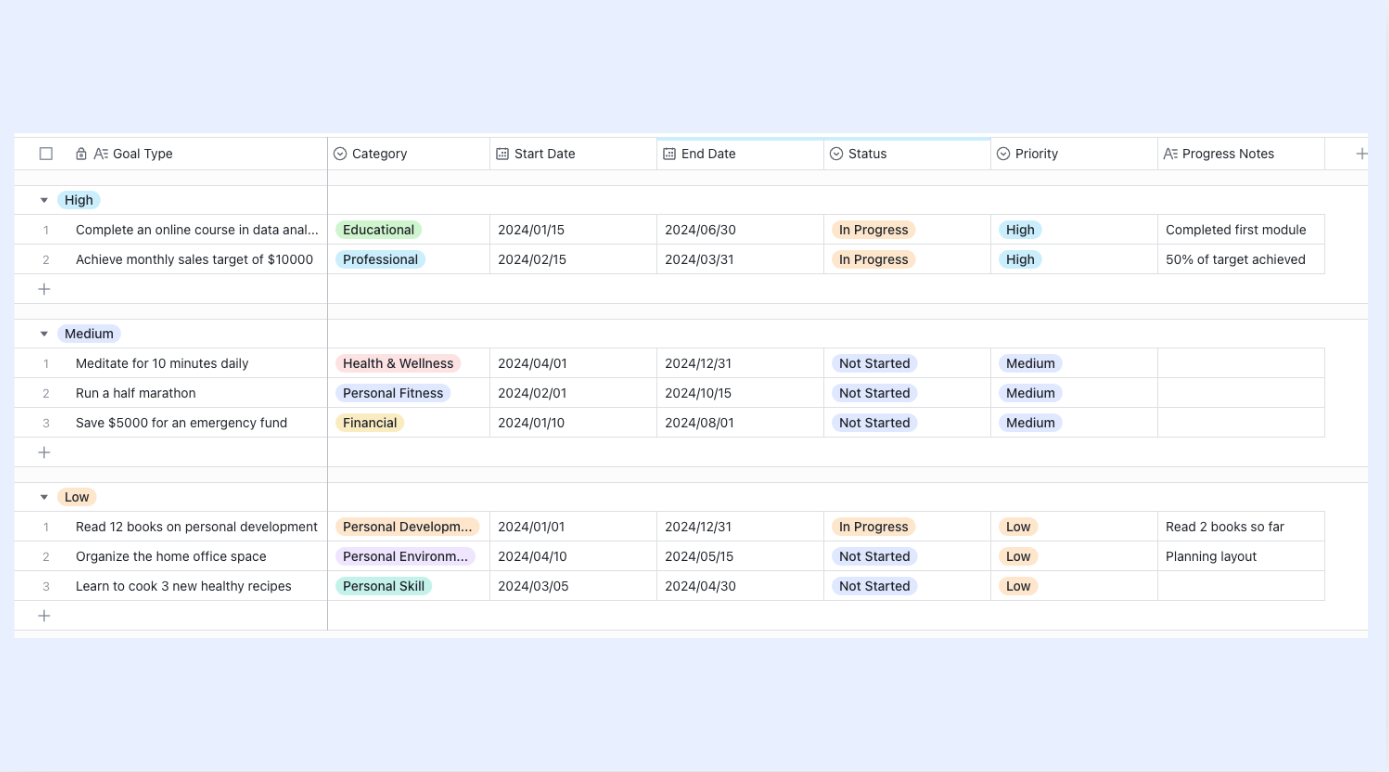Click the calendar icon beside Start Date
This screenshot has width=1389, height=772.
tap(503, 154)
